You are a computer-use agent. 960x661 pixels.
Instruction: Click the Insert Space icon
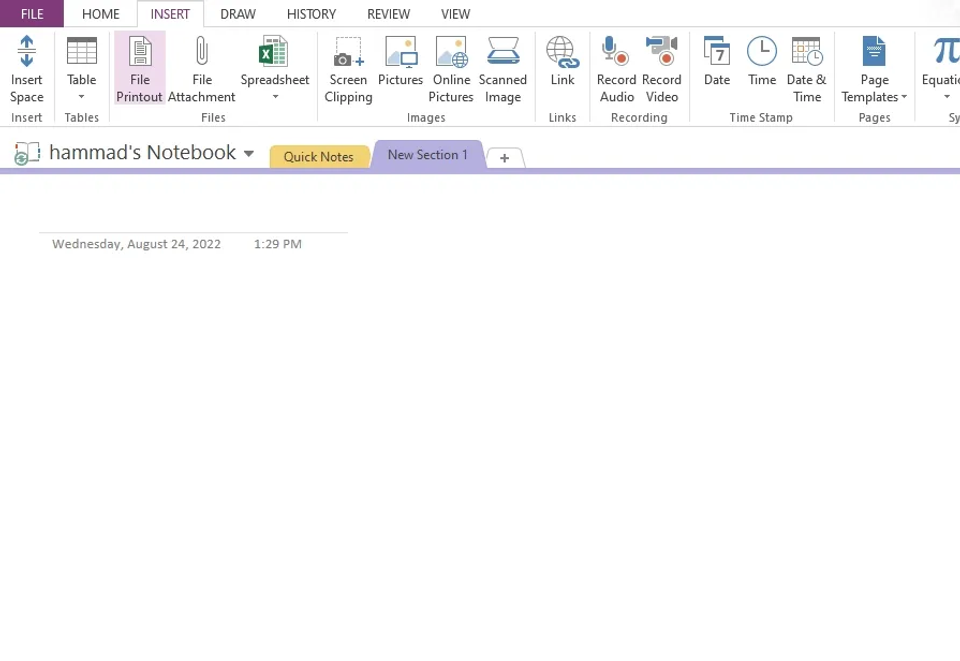coord(27,52)
